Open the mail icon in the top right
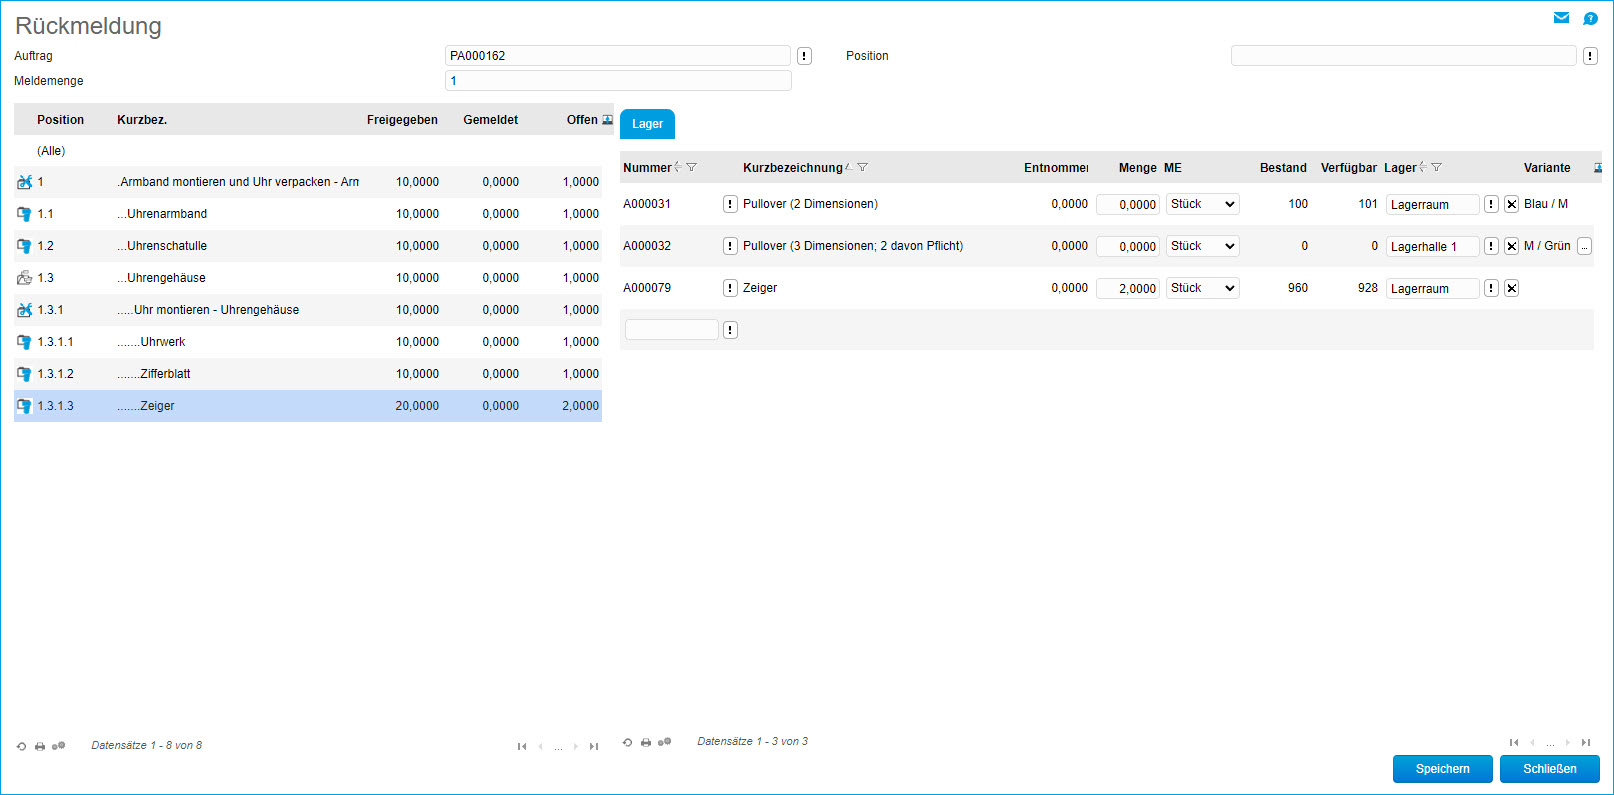This screenshot has height=795, width=1614. (1561, 18)
